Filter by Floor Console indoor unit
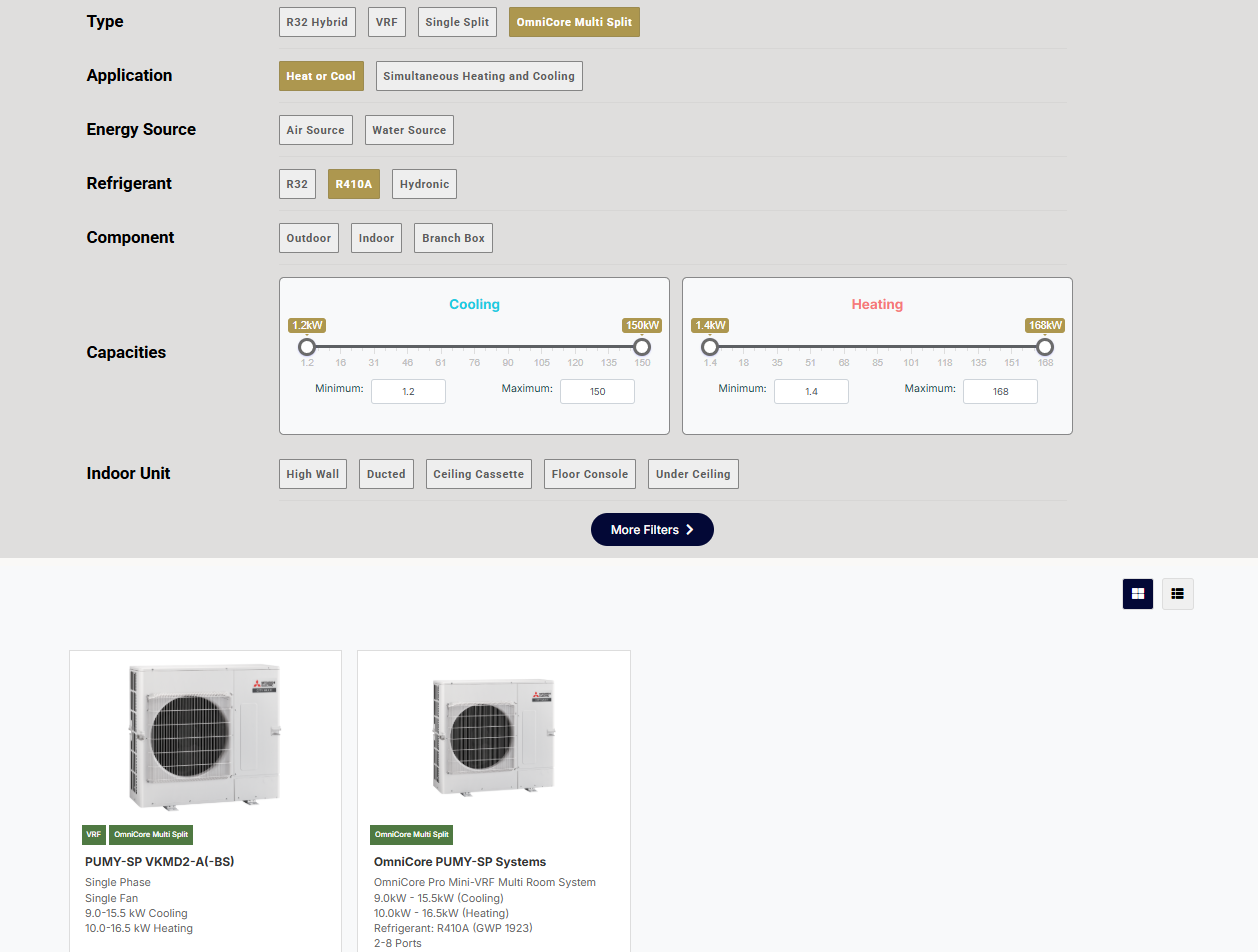 pos(590,474)
